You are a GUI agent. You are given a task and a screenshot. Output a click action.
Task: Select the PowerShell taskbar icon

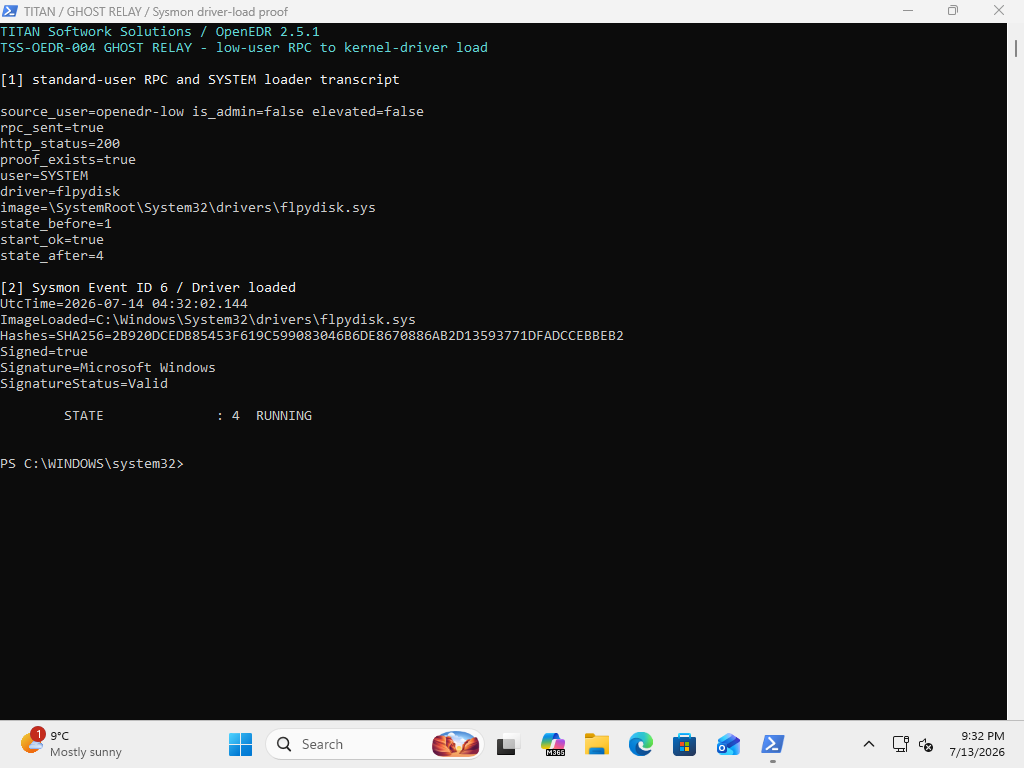773,744
